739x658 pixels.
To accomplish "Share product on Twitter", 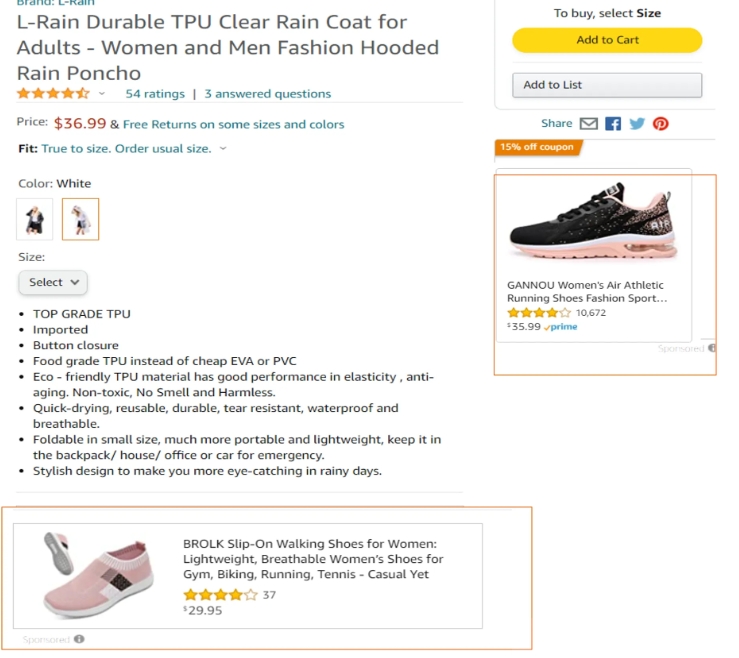I will pos(637,124).
